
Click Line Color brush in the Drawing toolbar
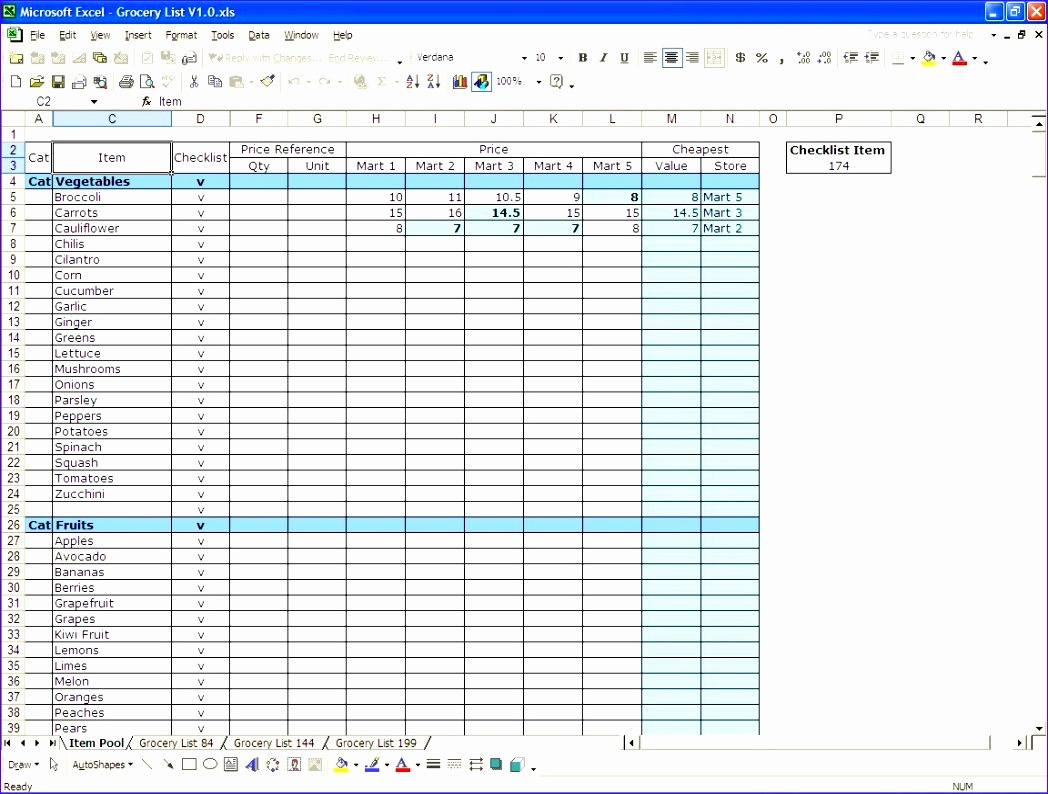(373, 765)
